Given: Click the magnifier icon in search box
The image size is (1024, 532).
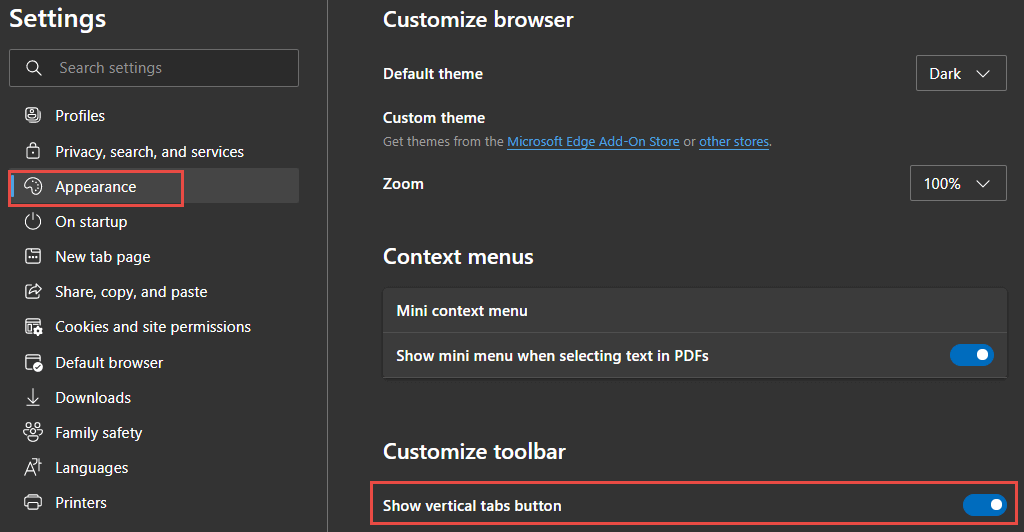Looking at the screenshot, I should click(x=34, y=68).
